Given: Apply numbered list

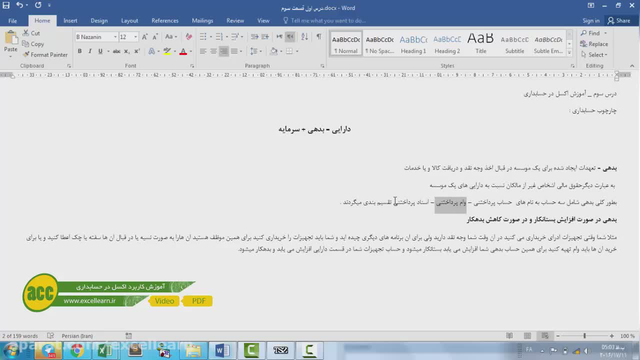Looking at the screenshot, I should click(219, 37).
